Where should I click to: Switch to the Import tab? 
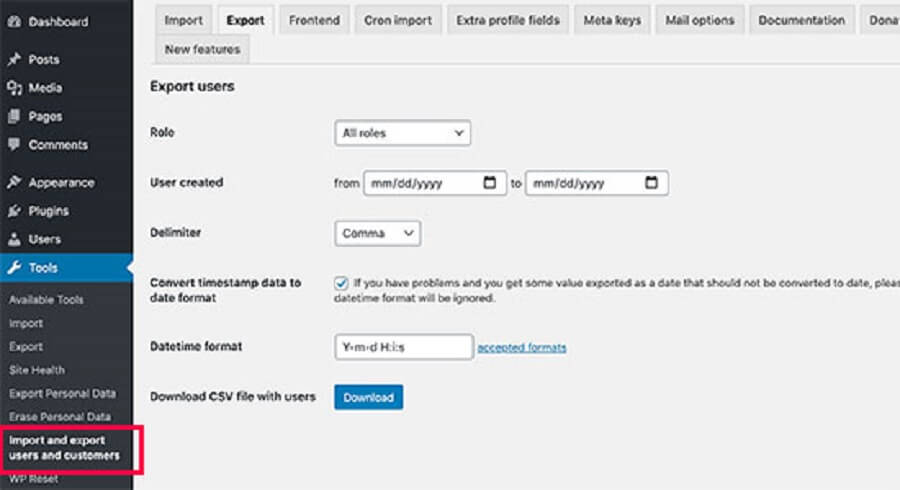tap(184, 20)
